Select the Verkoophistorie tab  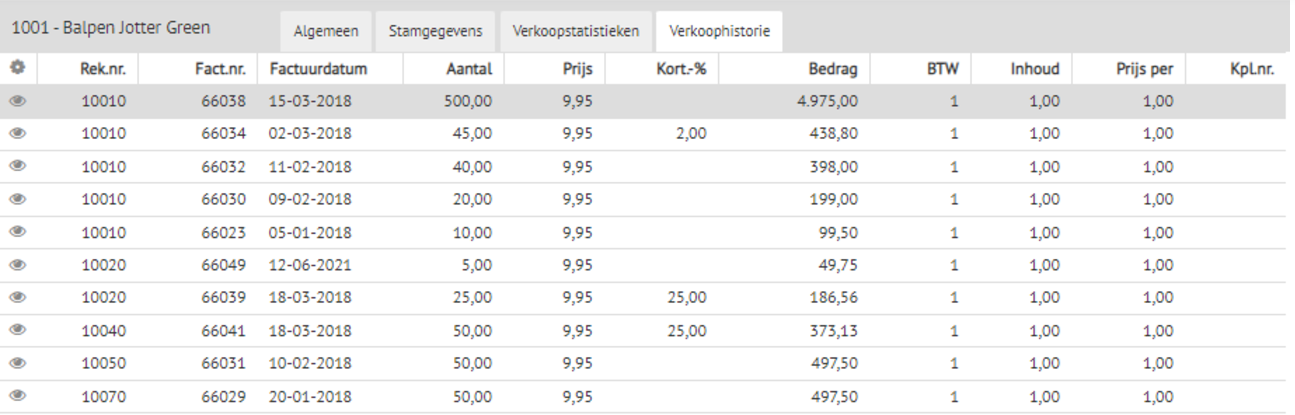[x=719, y=31]
